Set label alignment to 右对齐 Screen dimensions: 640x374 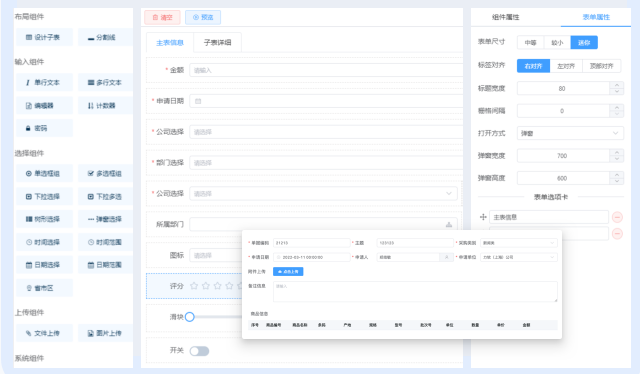[533, 66]
